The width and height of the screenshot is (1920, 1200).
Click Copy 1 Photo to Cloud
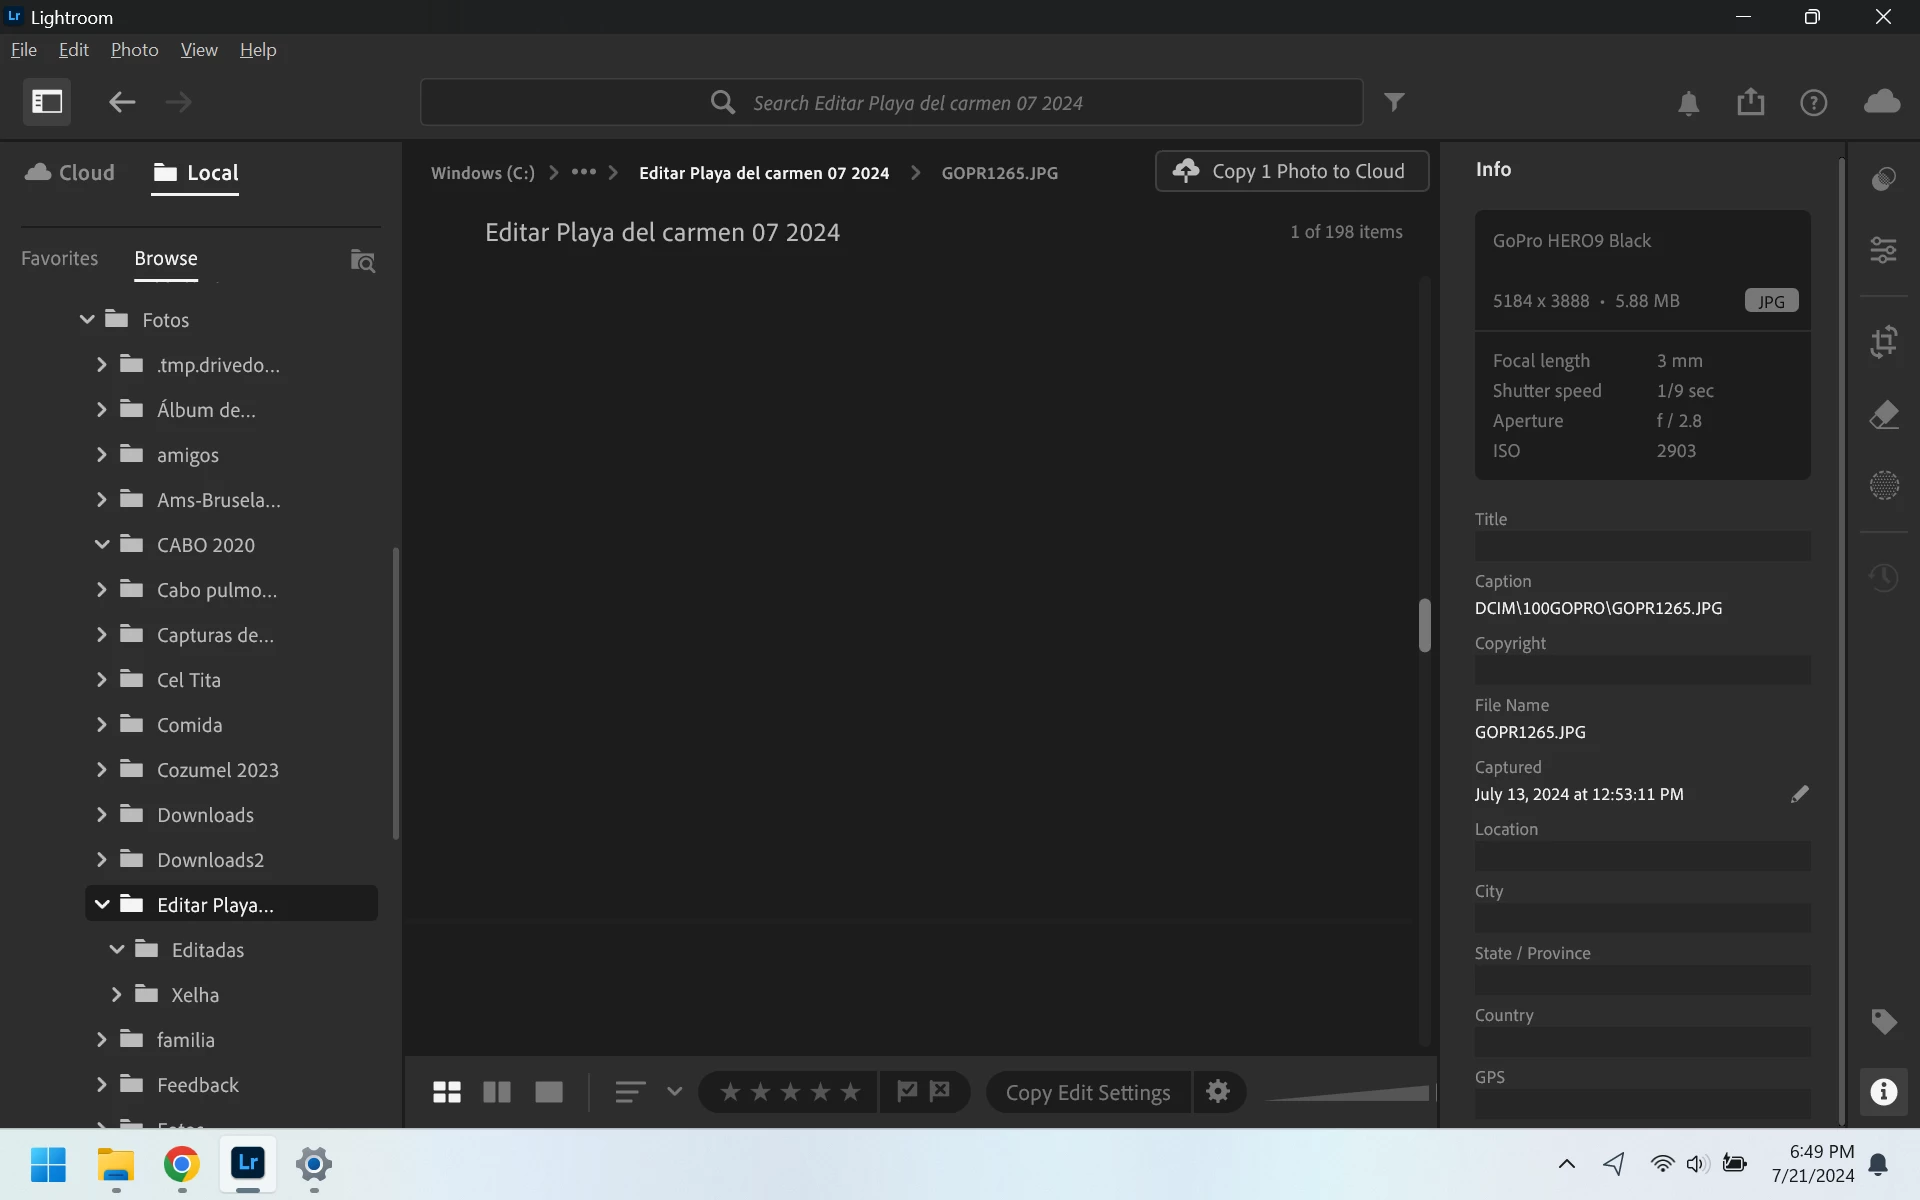click(1291, 171)
